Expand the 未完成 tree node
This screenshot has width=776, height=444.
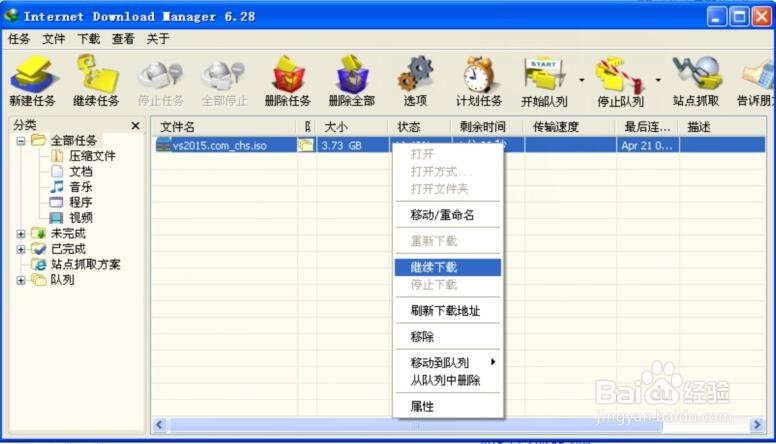(x=21, y=234)
